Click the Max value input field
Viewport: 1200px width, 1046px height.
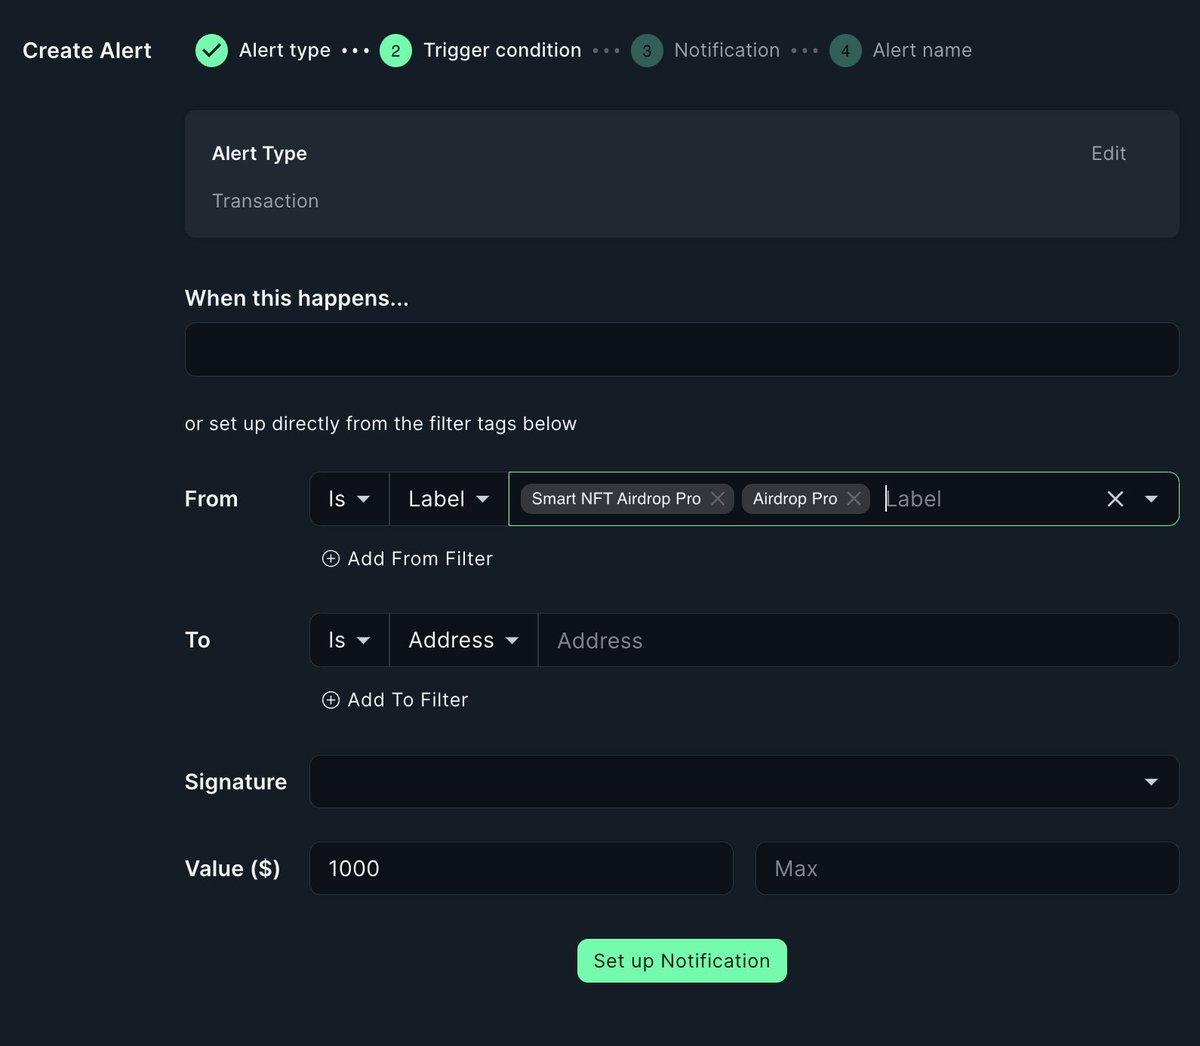[x=966, y=868]
